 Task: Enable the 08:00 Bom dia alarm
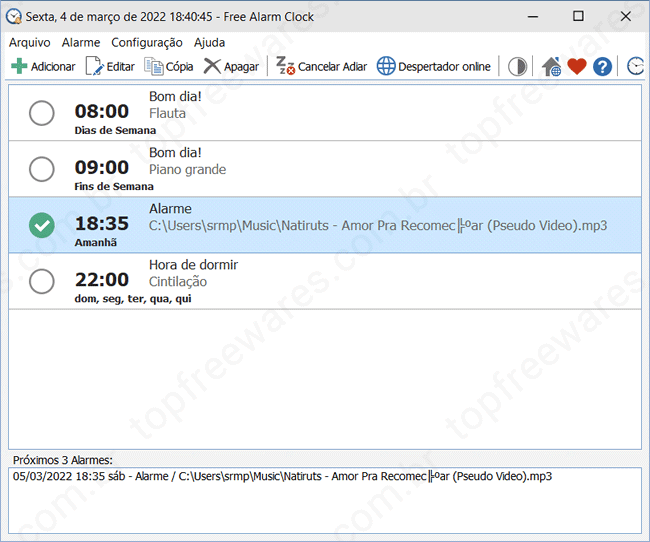pyautogui.click(x=42, y=113)
